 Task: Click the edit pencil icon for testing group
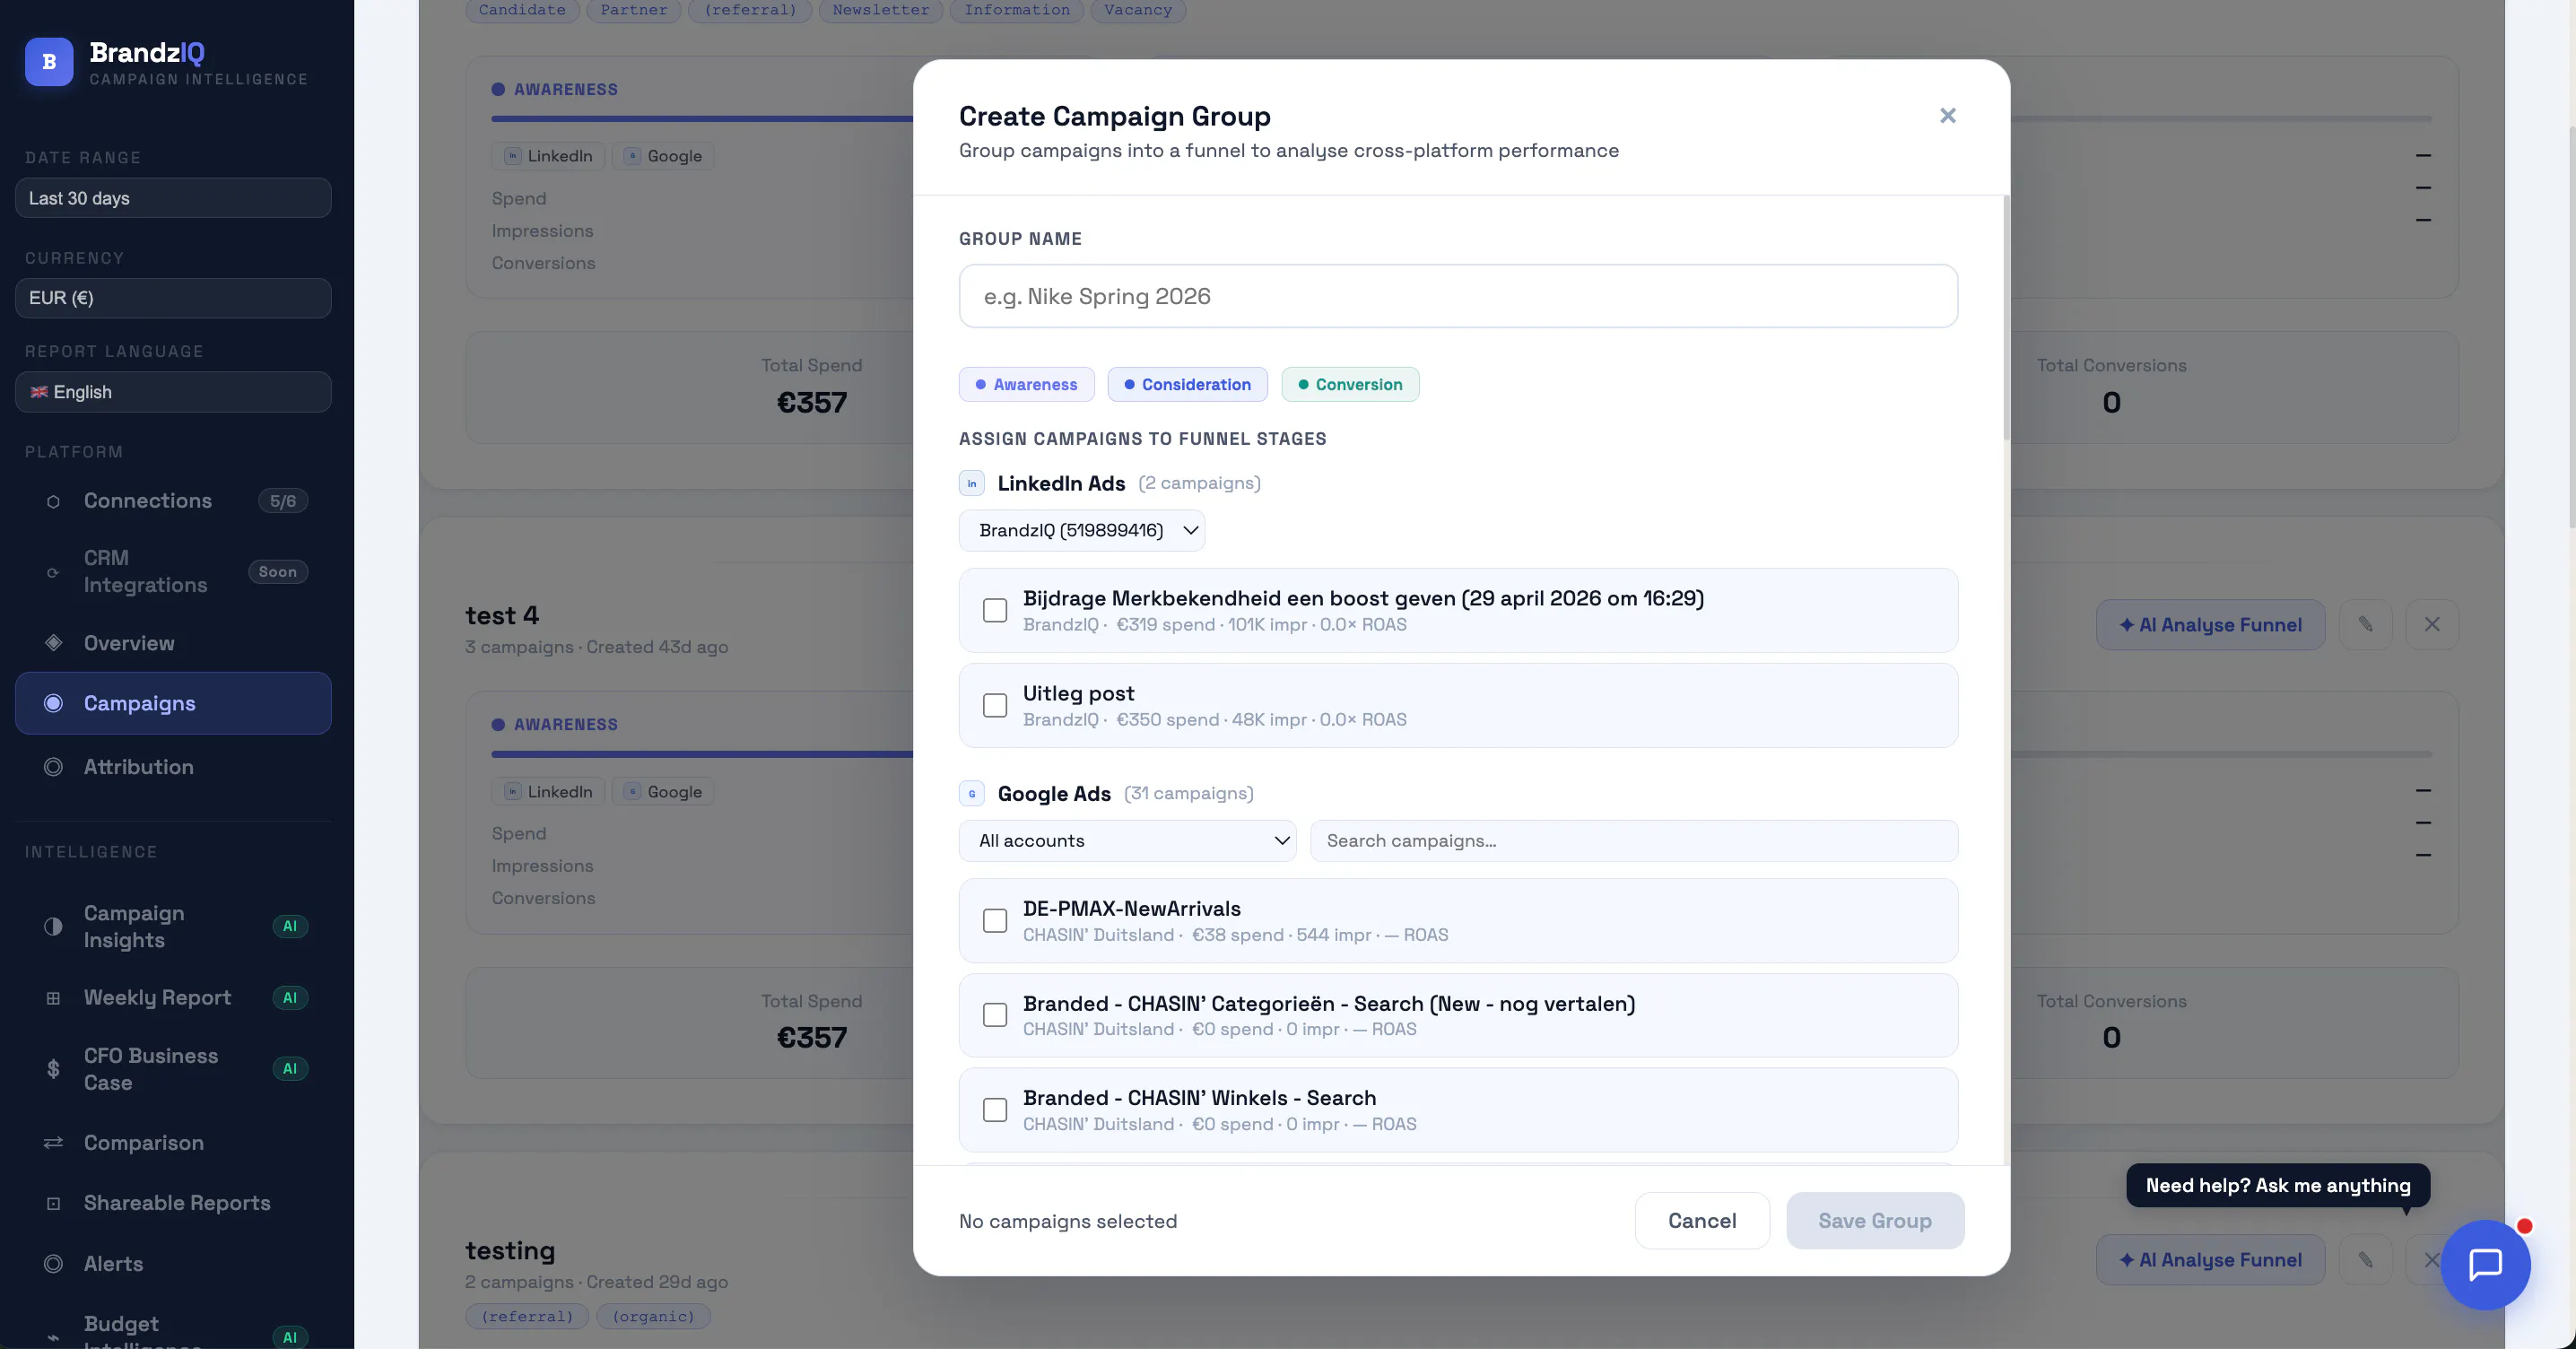(x=2366, y=1260)
